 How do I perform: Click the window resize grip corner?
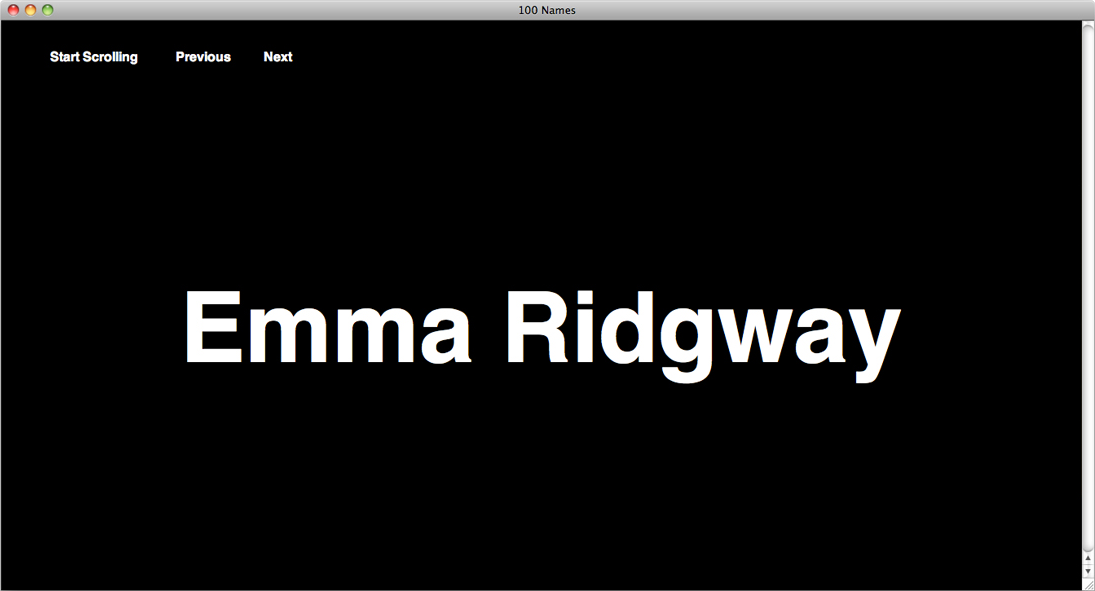pyautogui.click(x=1088, y=584)
